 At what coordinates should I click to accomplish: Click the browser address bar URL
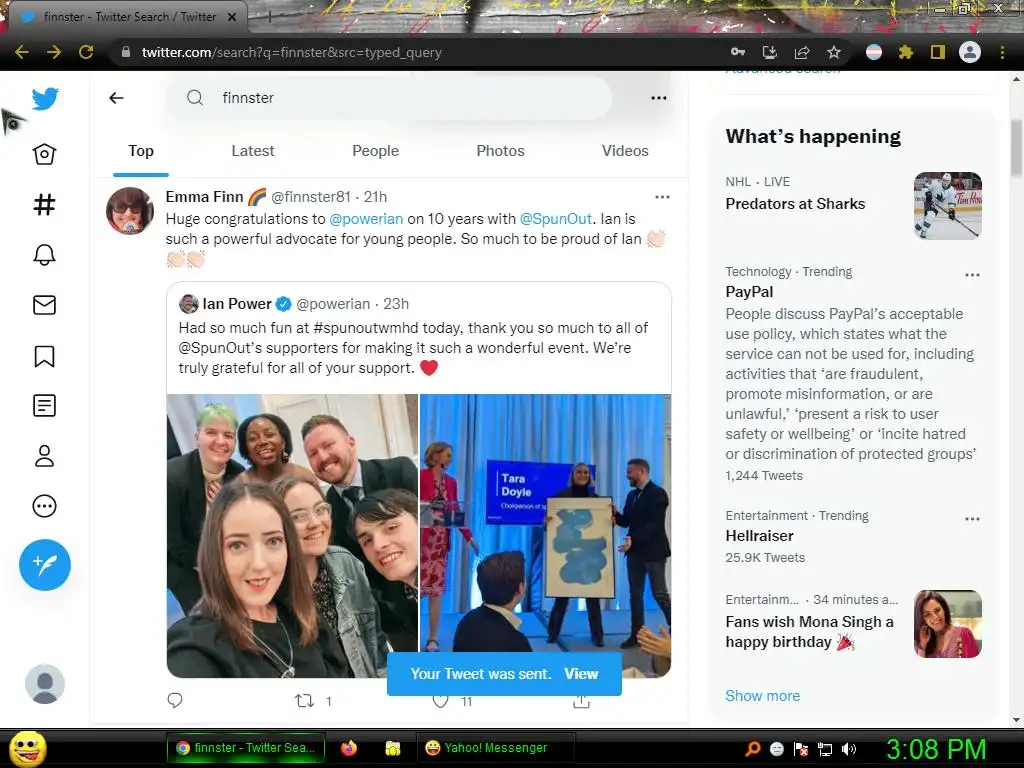291,52
